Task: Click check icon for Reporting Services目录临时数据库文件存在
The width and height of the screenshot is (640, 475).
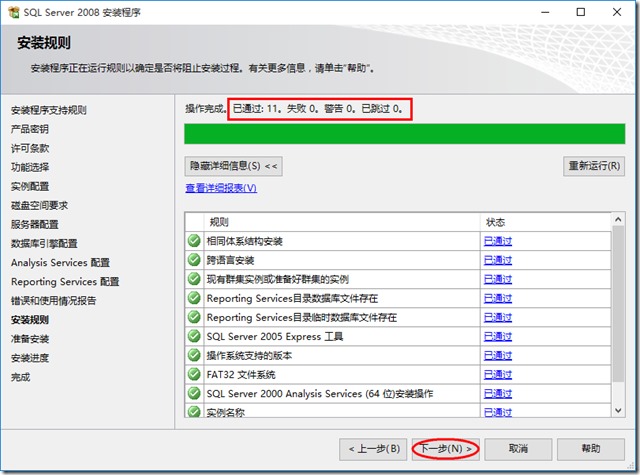Action: (x=194, y=317)
